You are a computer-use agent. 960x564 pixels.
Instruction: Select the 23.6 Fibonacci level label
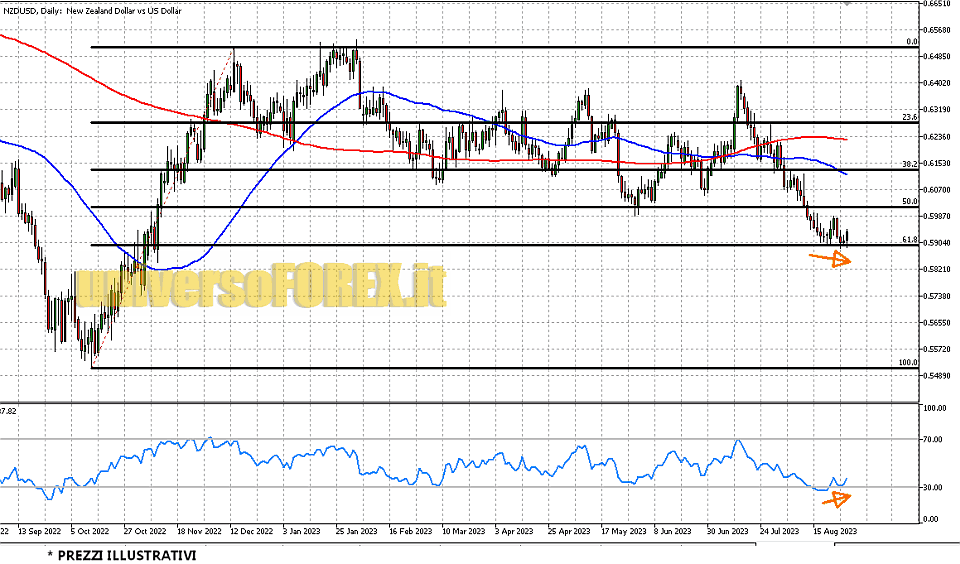909,117
